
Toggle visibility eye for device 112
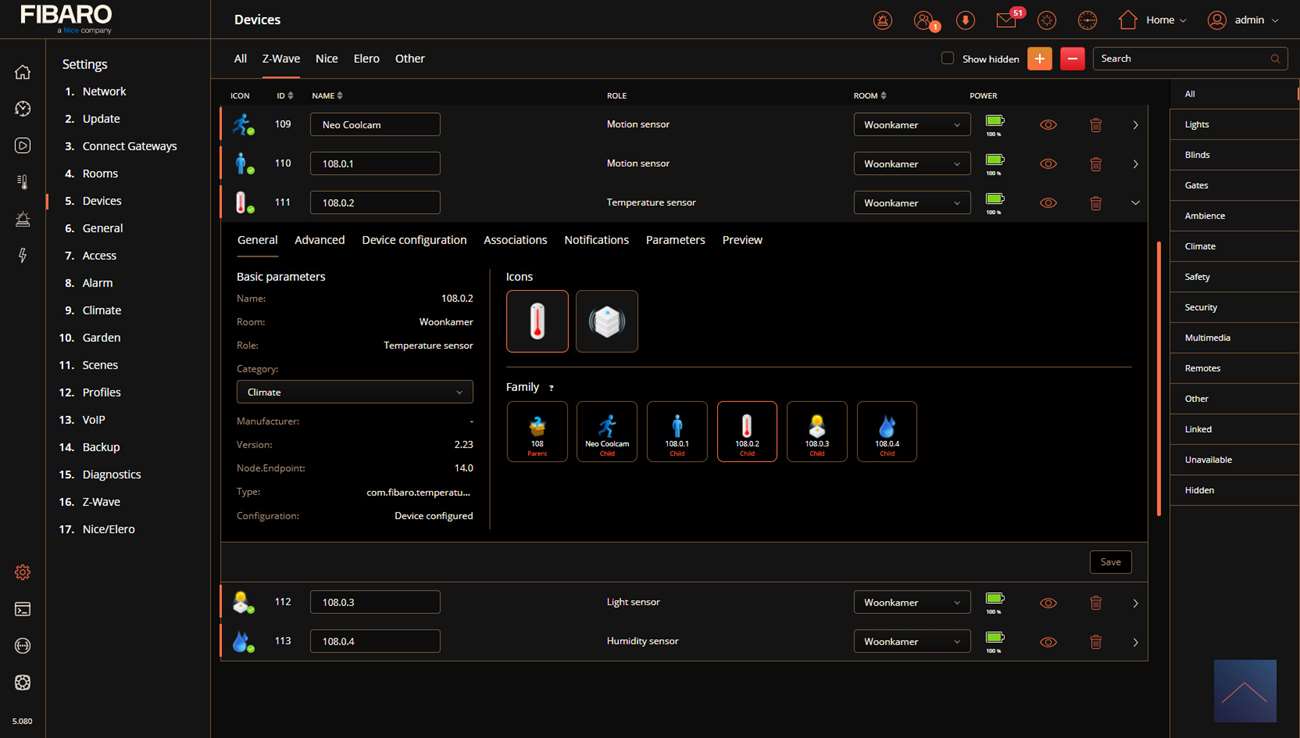pos(1048,603)
